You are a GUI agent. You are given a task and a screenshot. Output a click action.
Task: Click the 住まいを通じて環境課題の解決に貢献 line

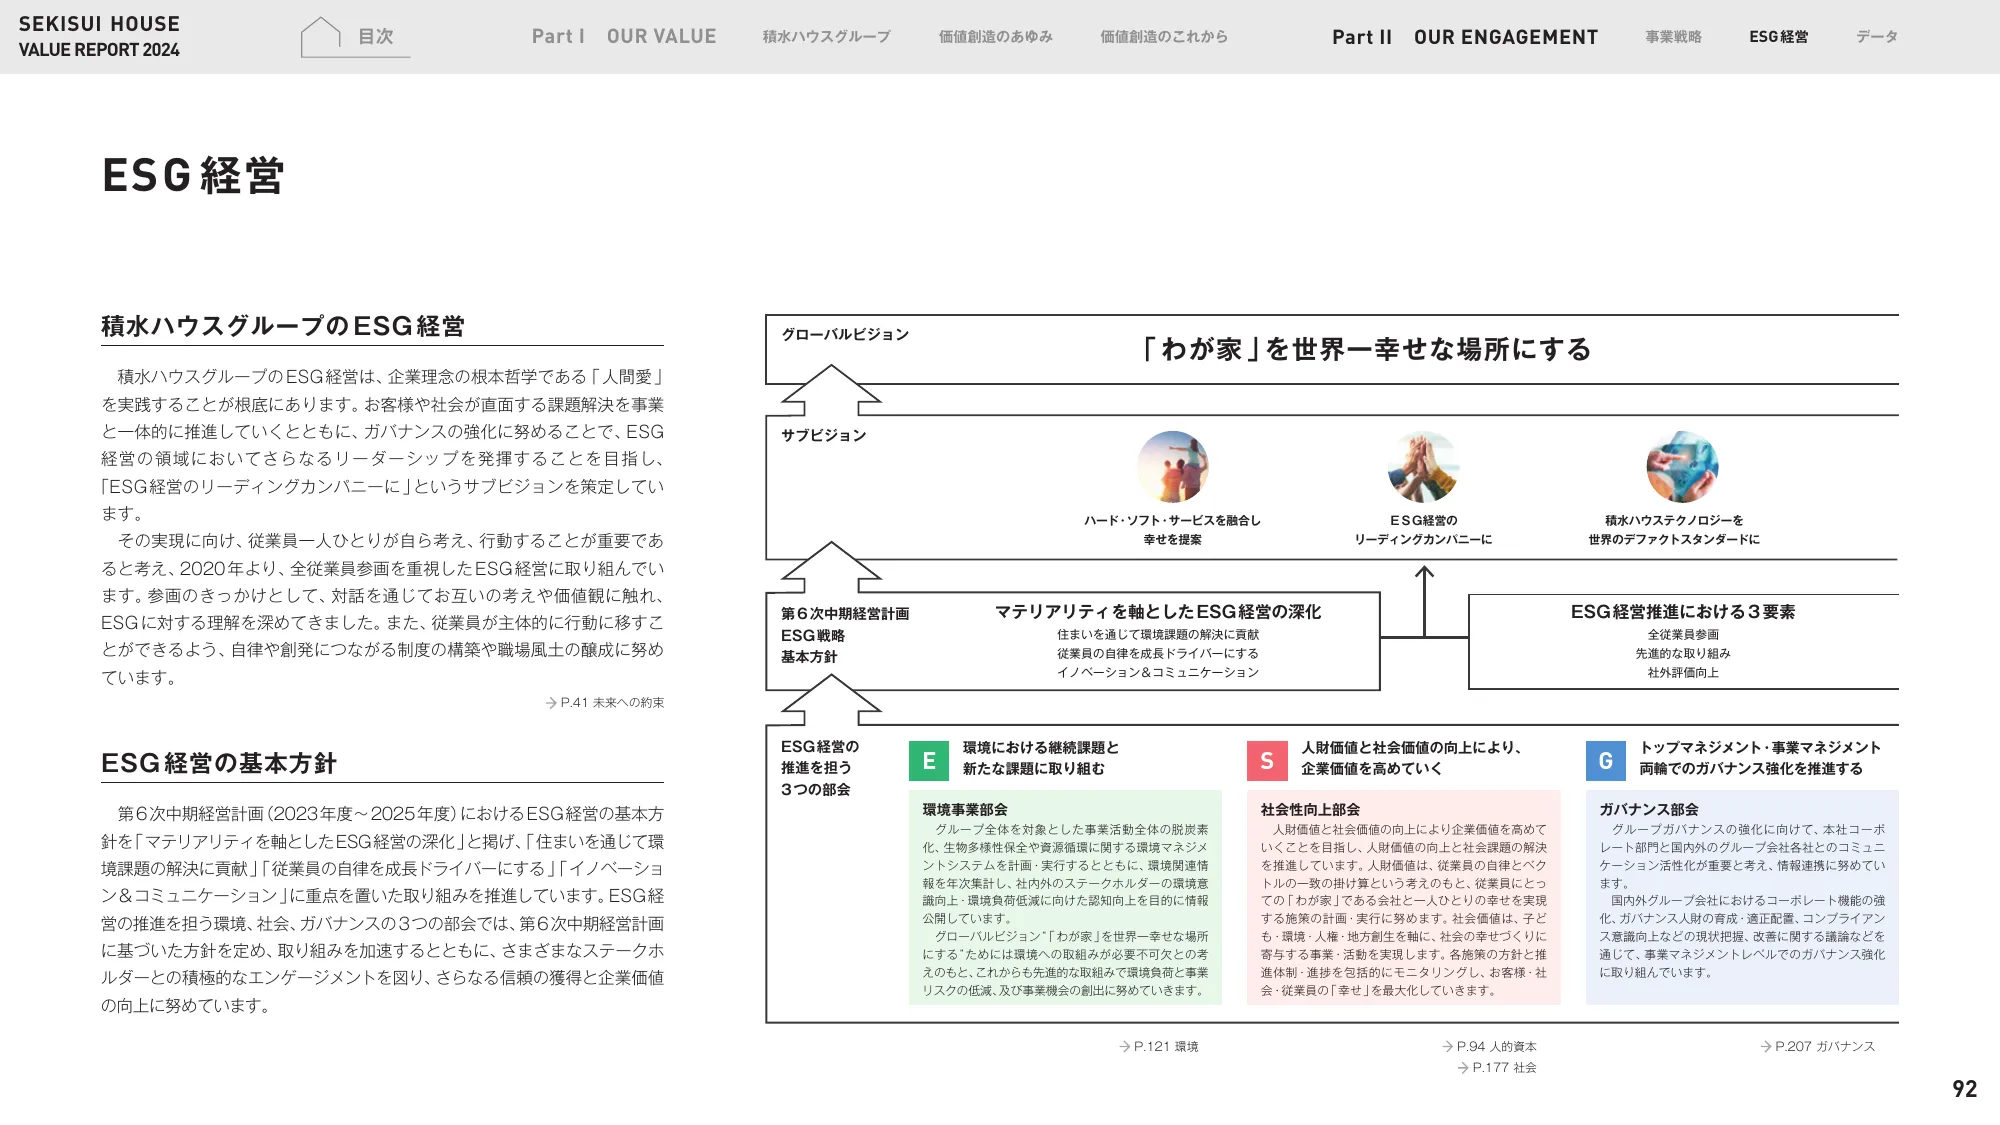click(x=1158, y=635)
